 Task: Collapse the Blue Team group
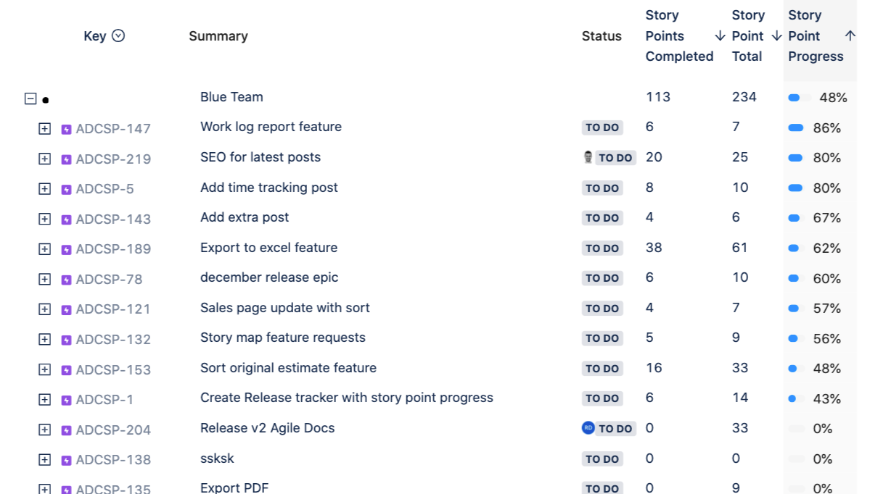tap(31, 99)
